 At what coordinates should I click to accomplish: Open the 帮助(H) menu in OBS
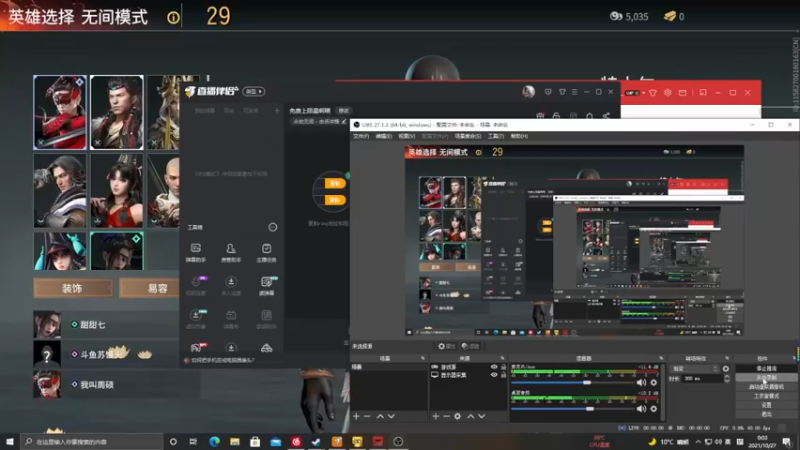click(x=519, y=136)
